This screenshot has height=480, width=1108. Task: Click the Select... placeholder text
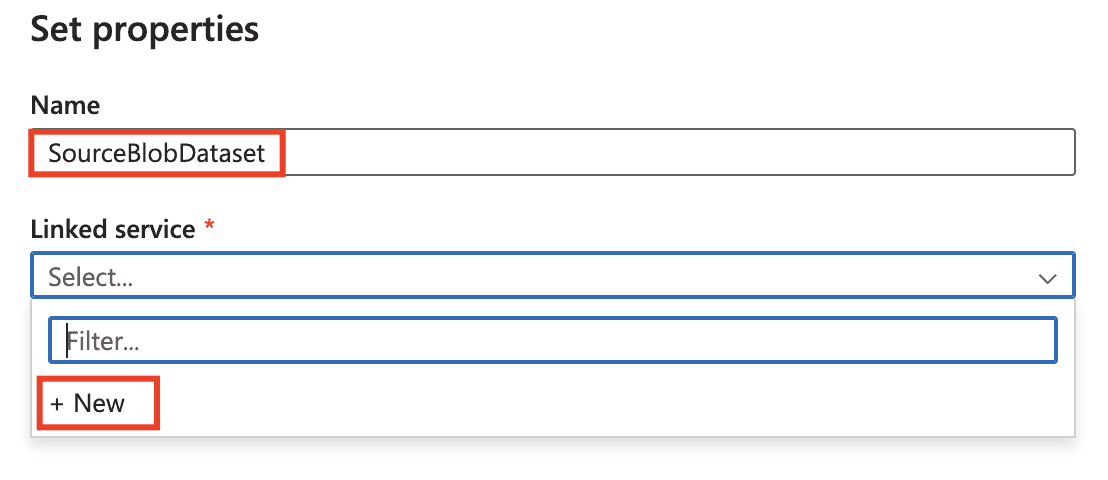pyautogui.click(x=91, y=278)
